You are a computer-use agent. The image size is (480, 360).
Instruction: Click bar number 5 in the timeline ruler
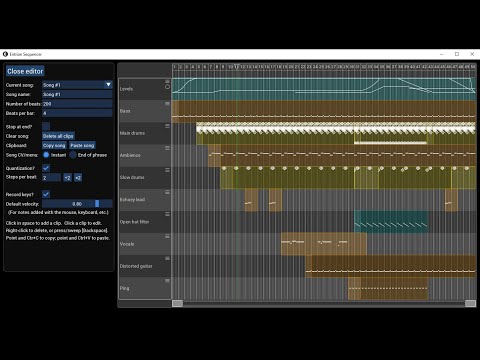pos(199,67)
